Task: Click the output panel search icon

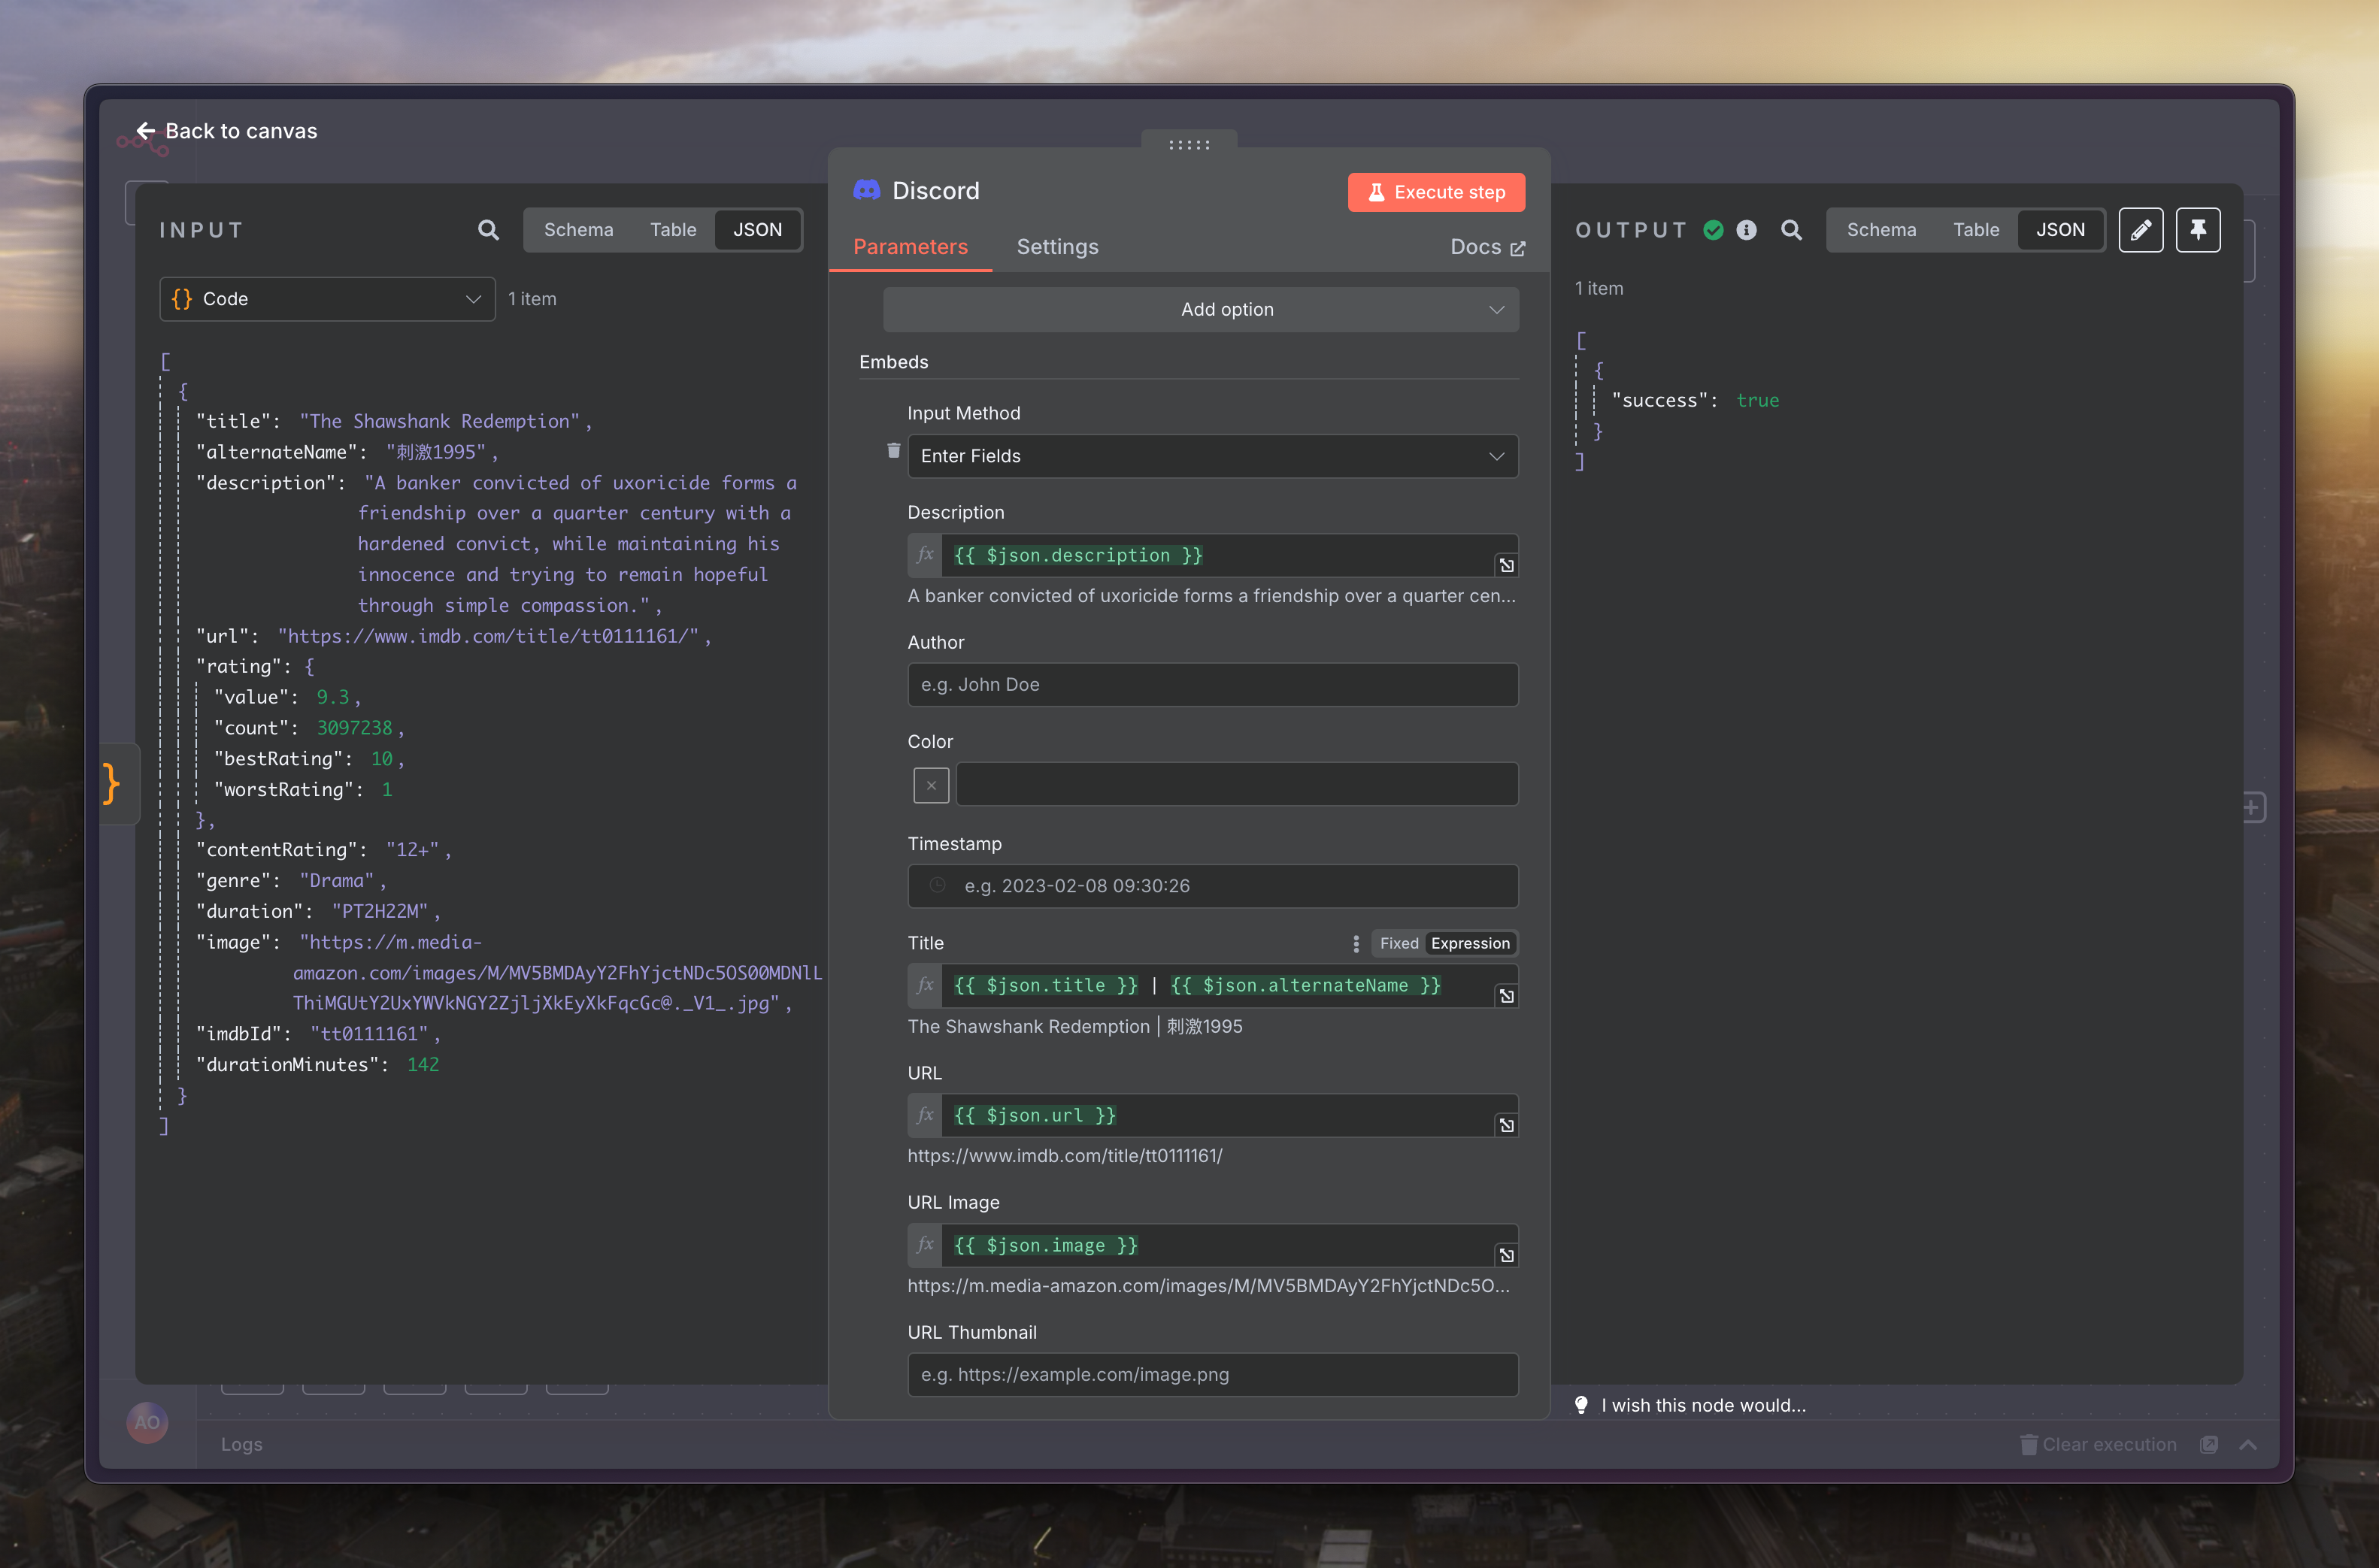Action: click(x=1791, y=230)
